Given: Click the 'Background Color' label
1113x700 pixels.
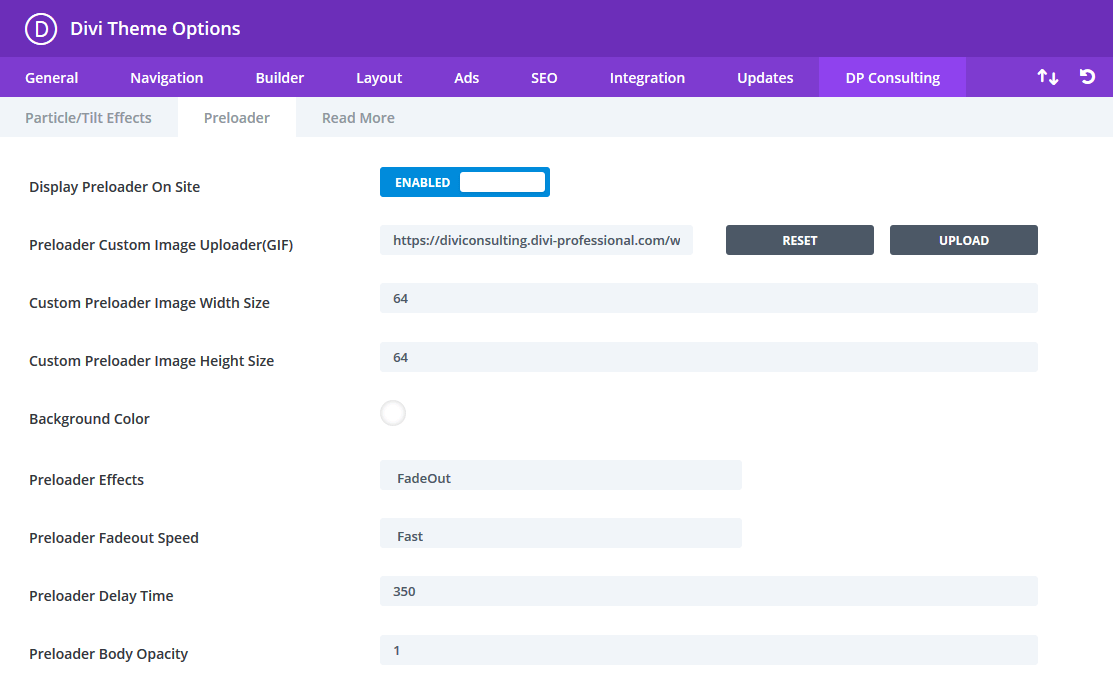Looking at the screenshot, I should [89, 419].
